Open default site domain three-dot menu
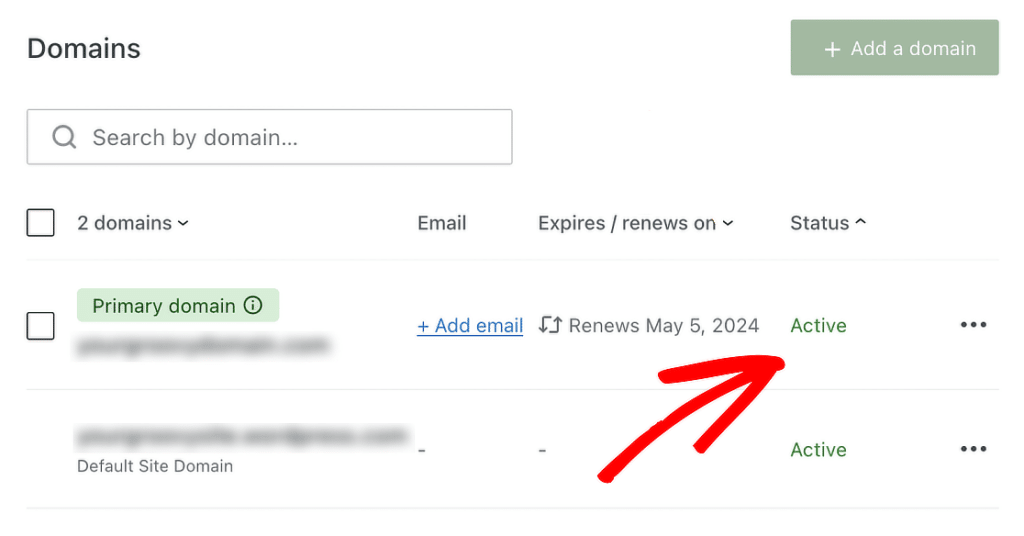Image resolution: width=1024 pixels, height=536 pixels. 973,449
